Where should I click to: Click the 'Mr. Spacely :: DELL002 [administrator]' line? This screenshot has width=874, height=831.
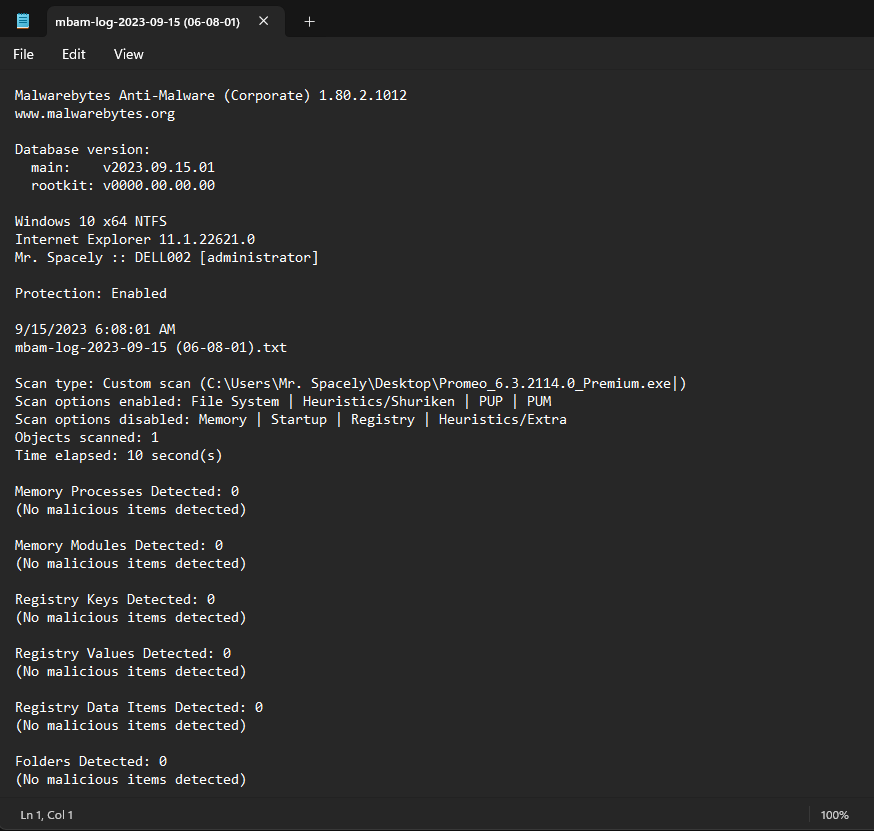click(x=167, y=257)
